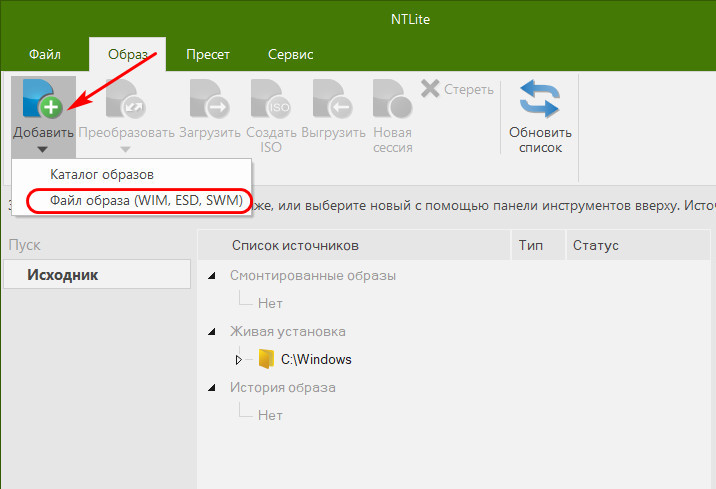Click the Преобразовать toolbar icon
The width and height of the screenshot is (716, 489).
point(126,99)
